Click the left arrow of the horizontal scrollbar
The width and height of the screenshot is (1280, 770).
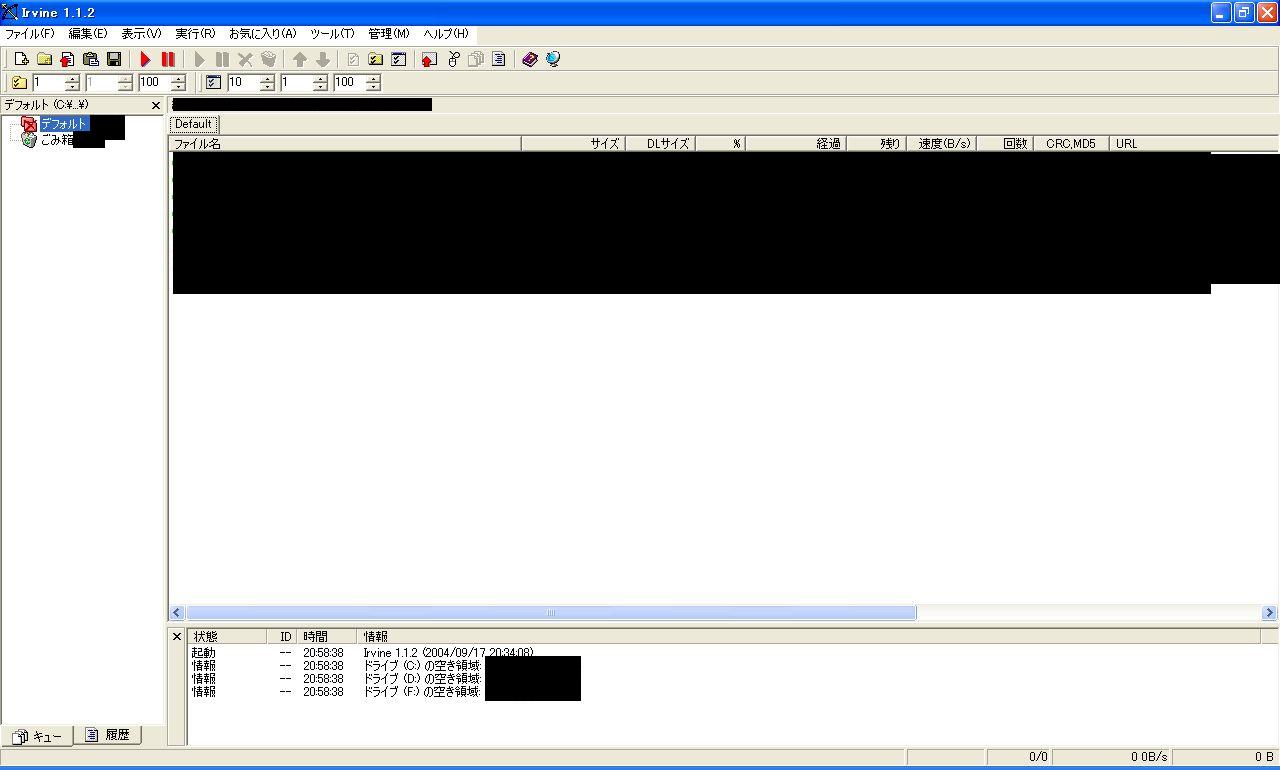point(177,613)
